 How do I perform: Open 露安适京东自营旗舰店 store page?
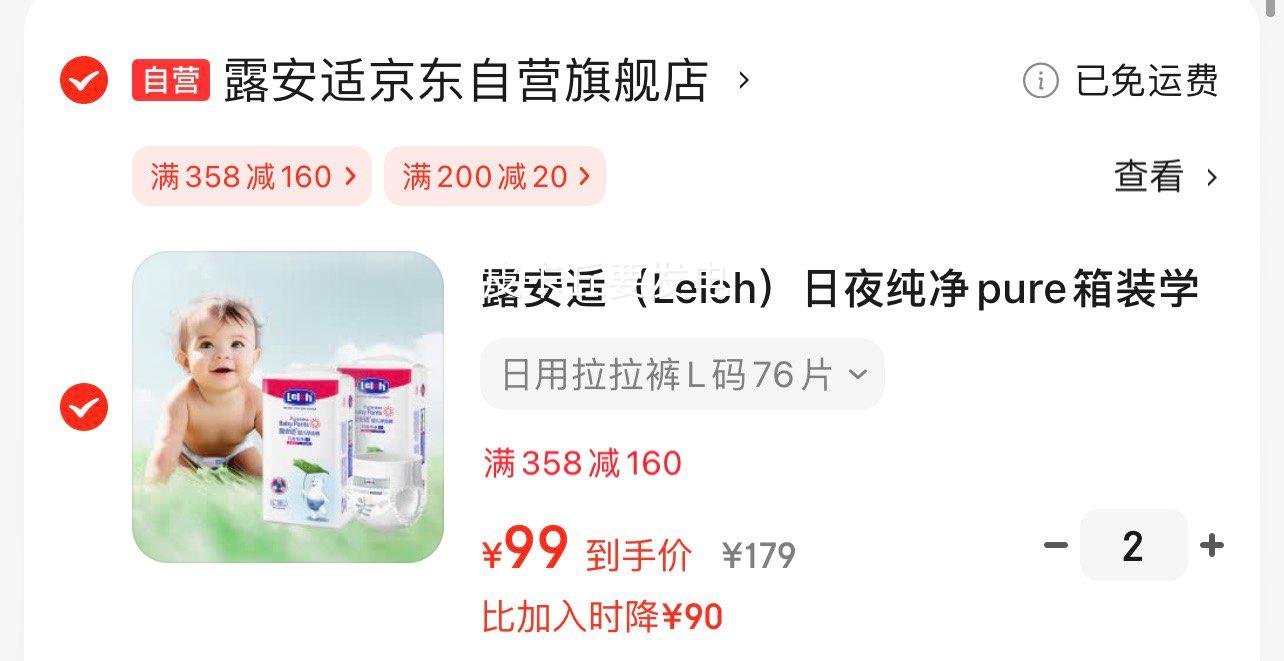pos(465,80)
